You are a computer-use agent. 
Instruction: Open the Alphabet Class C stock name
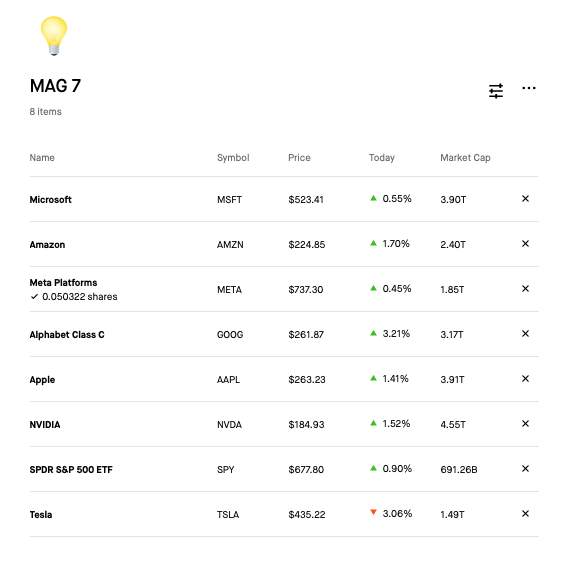click(x=67, y=335)
